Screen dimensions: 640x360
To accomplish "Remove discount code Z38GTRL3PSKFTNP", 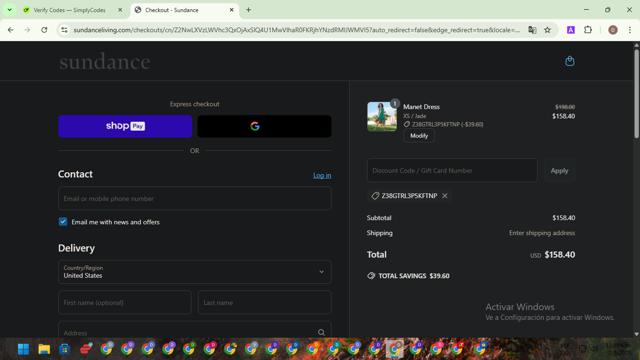I will (444, 196).
